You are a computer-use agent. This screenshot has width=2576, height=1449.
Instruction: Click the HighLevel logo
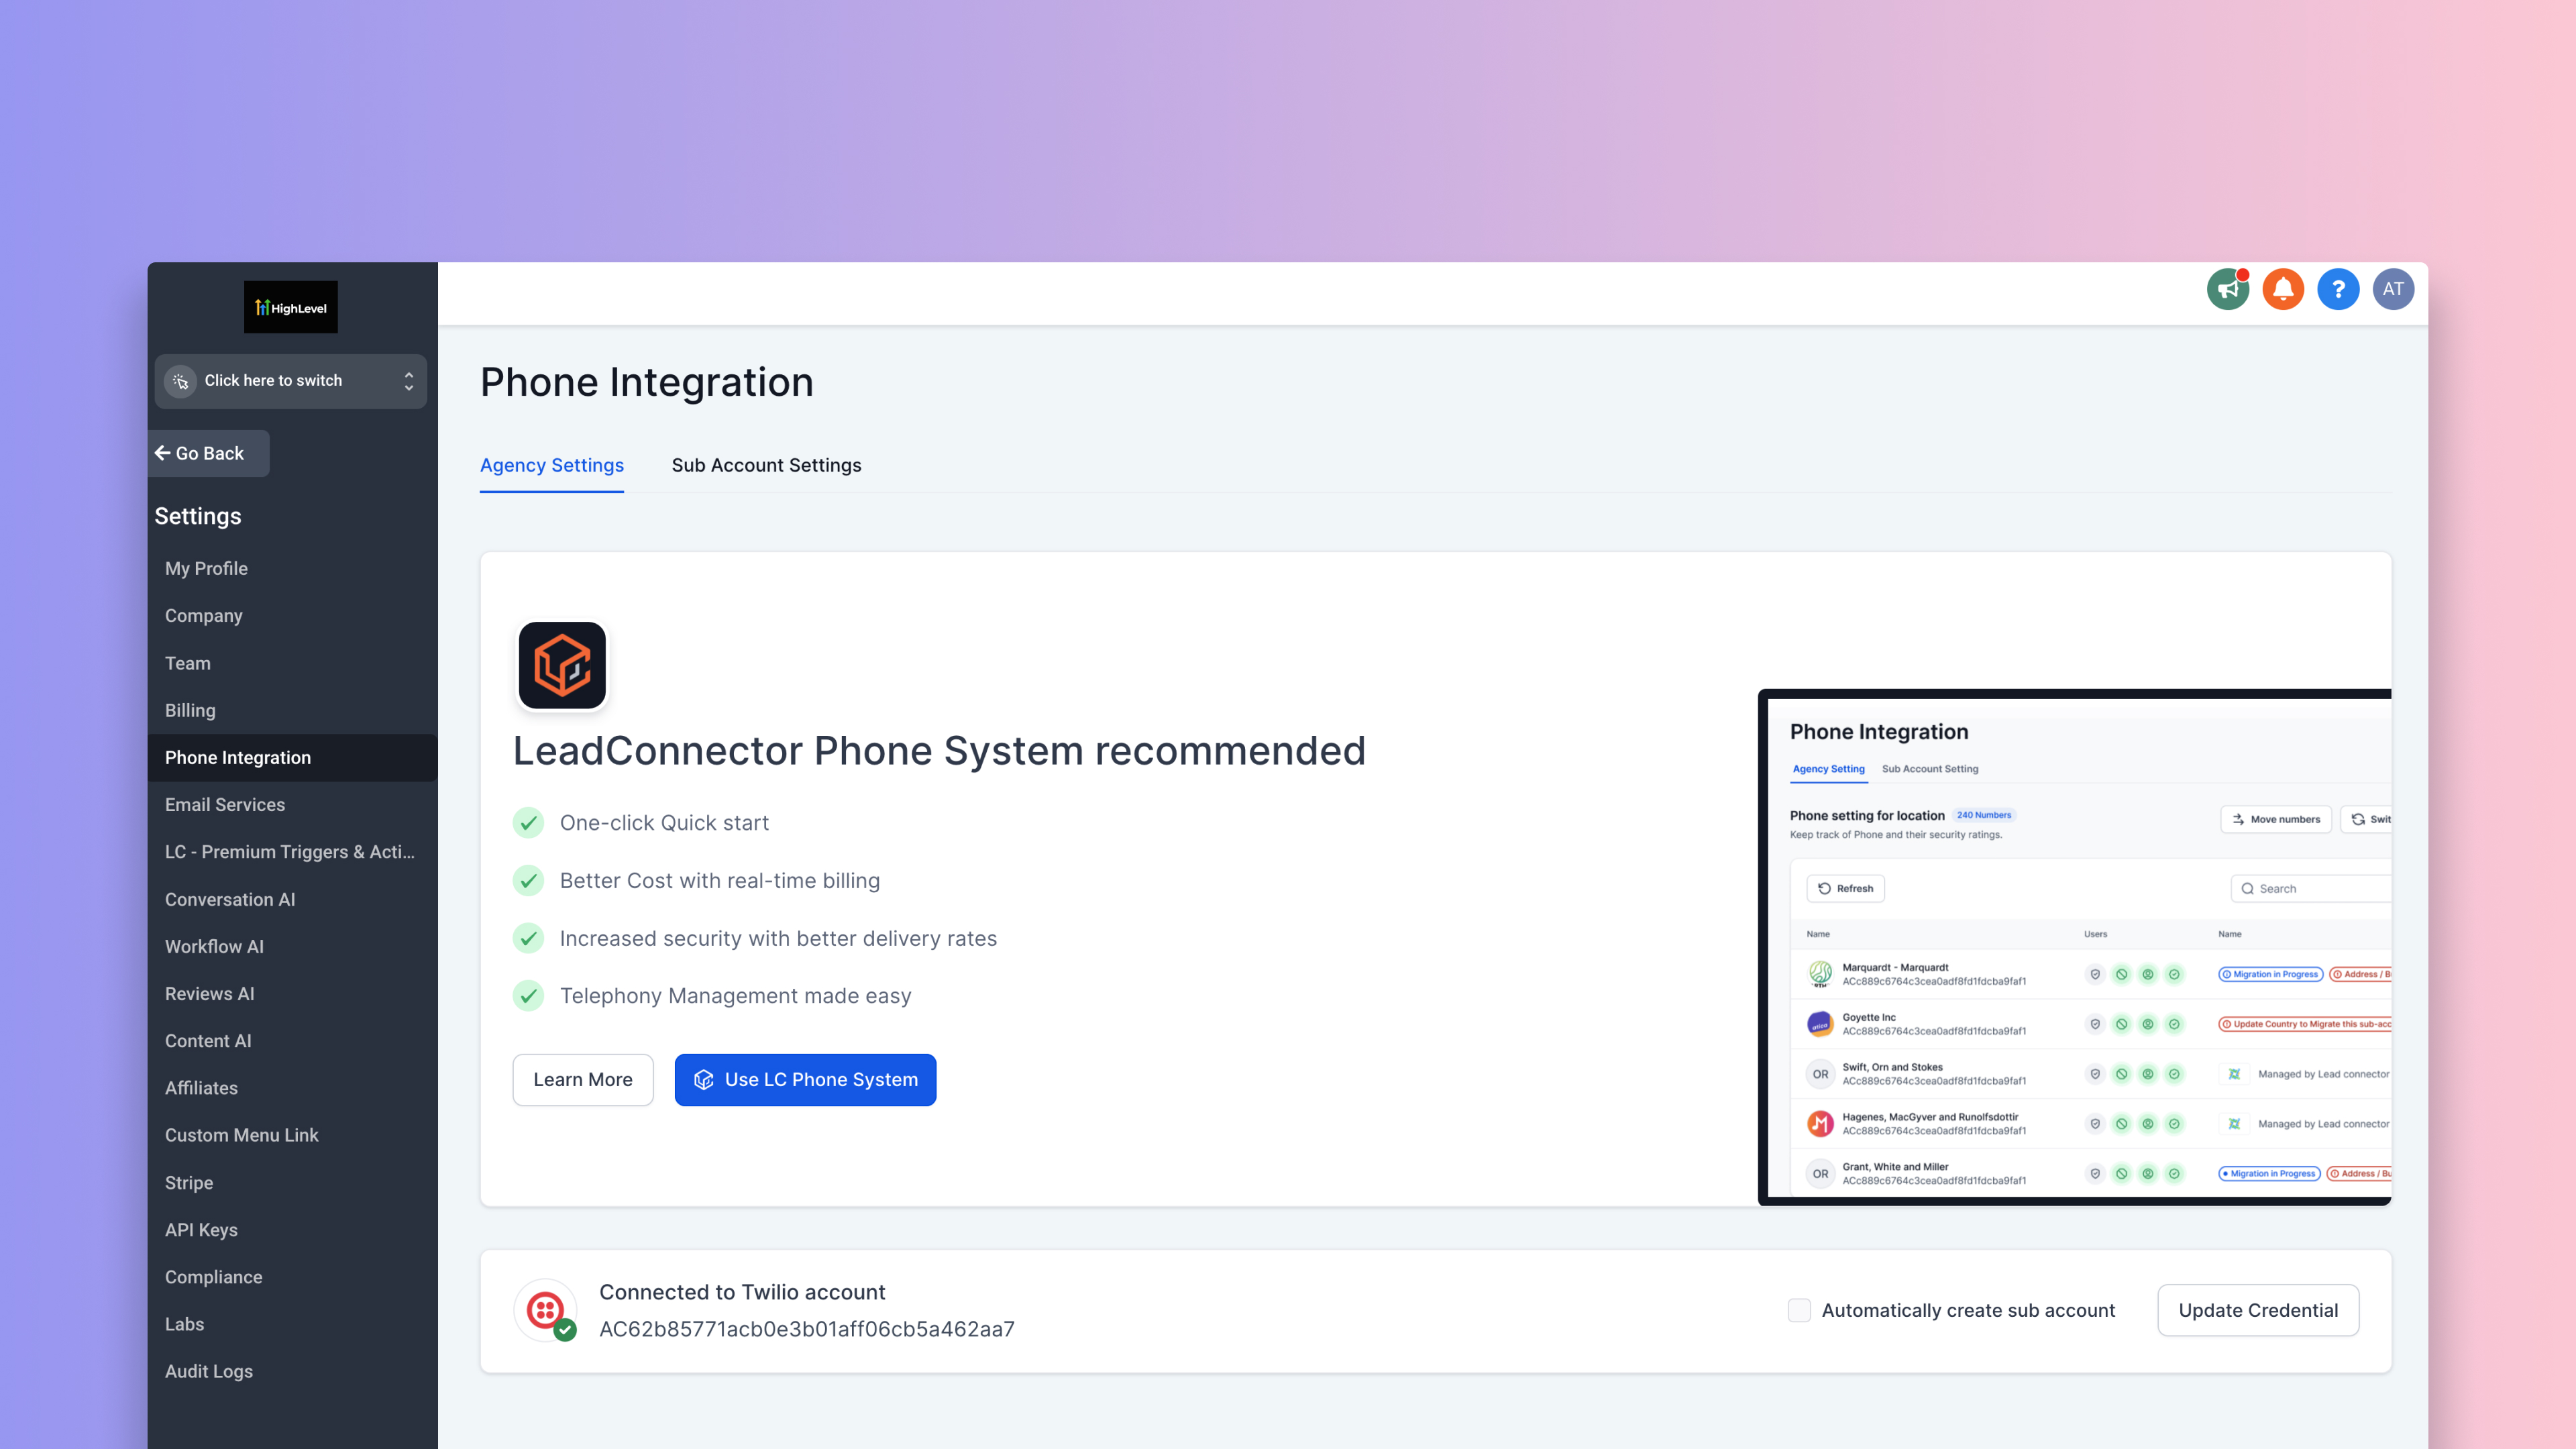(291, 307)
